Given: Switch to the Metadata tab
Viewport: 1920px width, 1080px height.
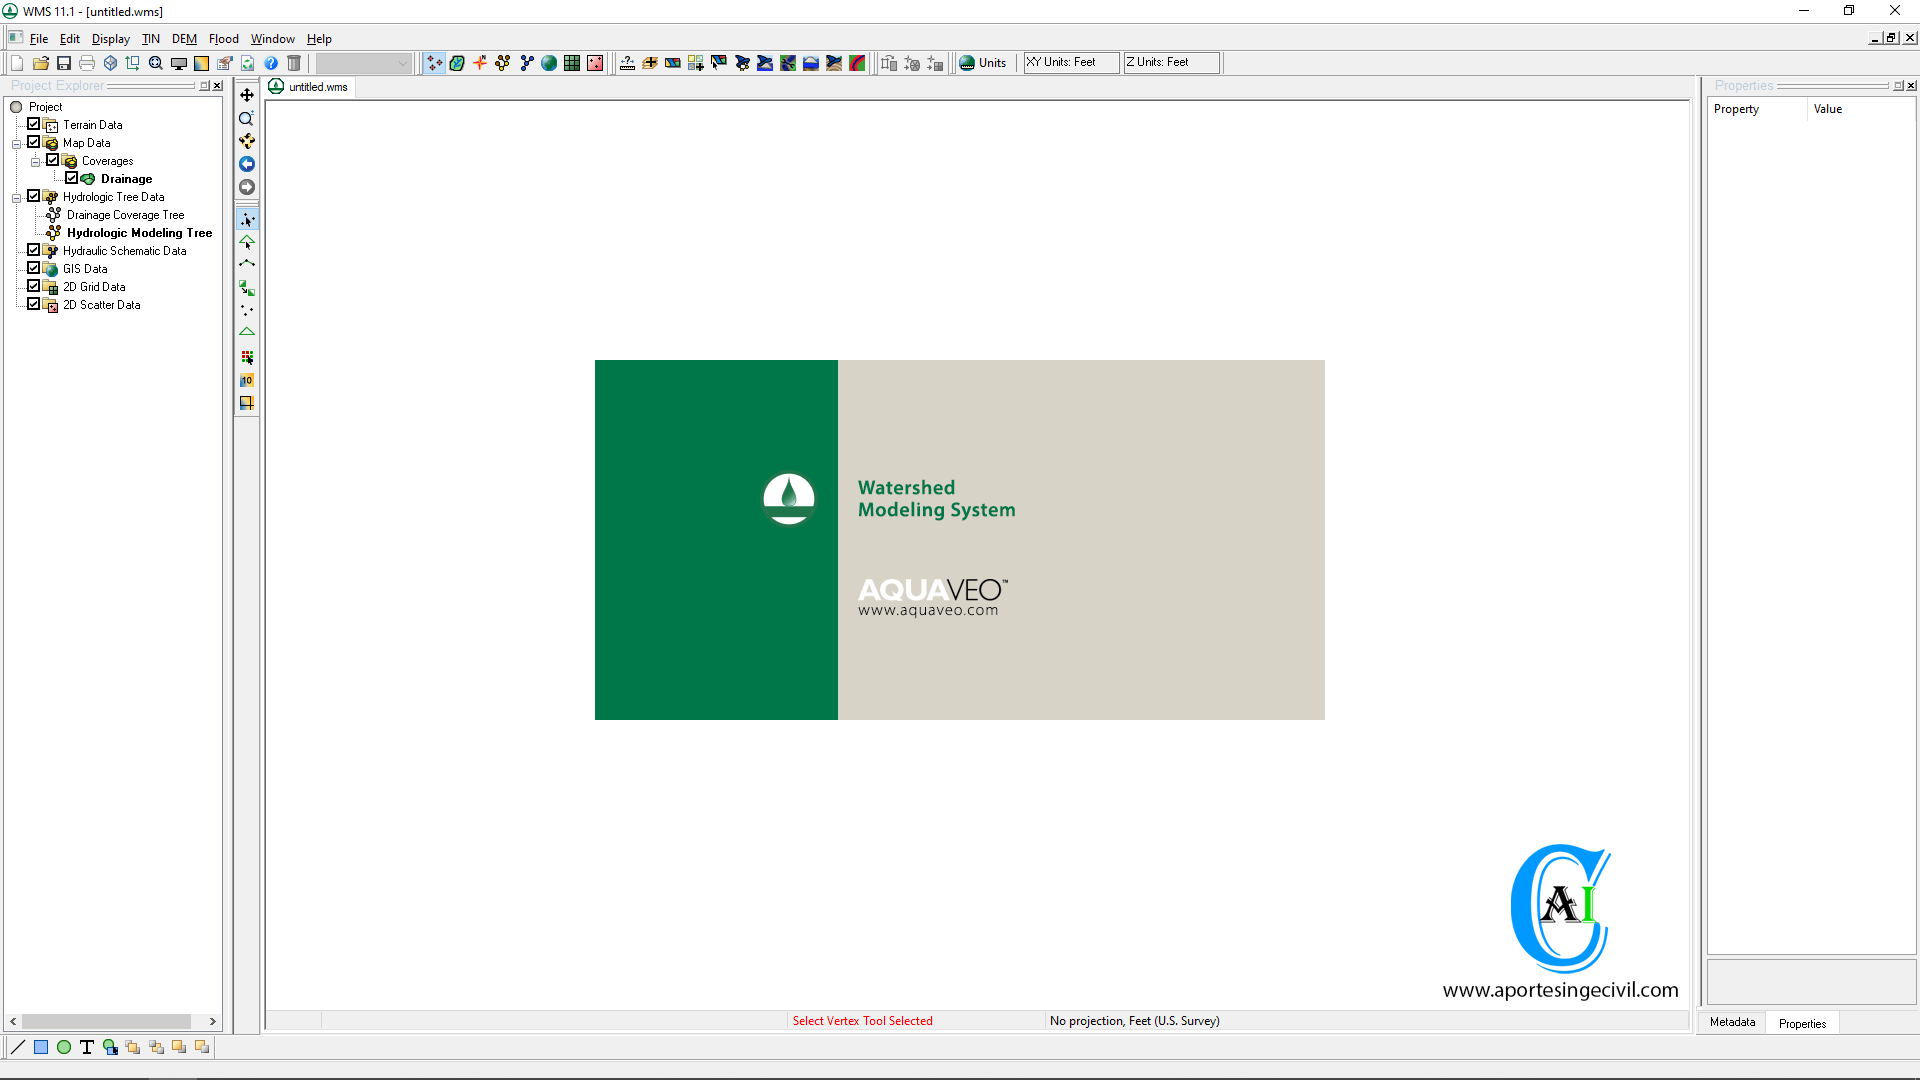Looking at the screenshot, I should 1732,1022.
